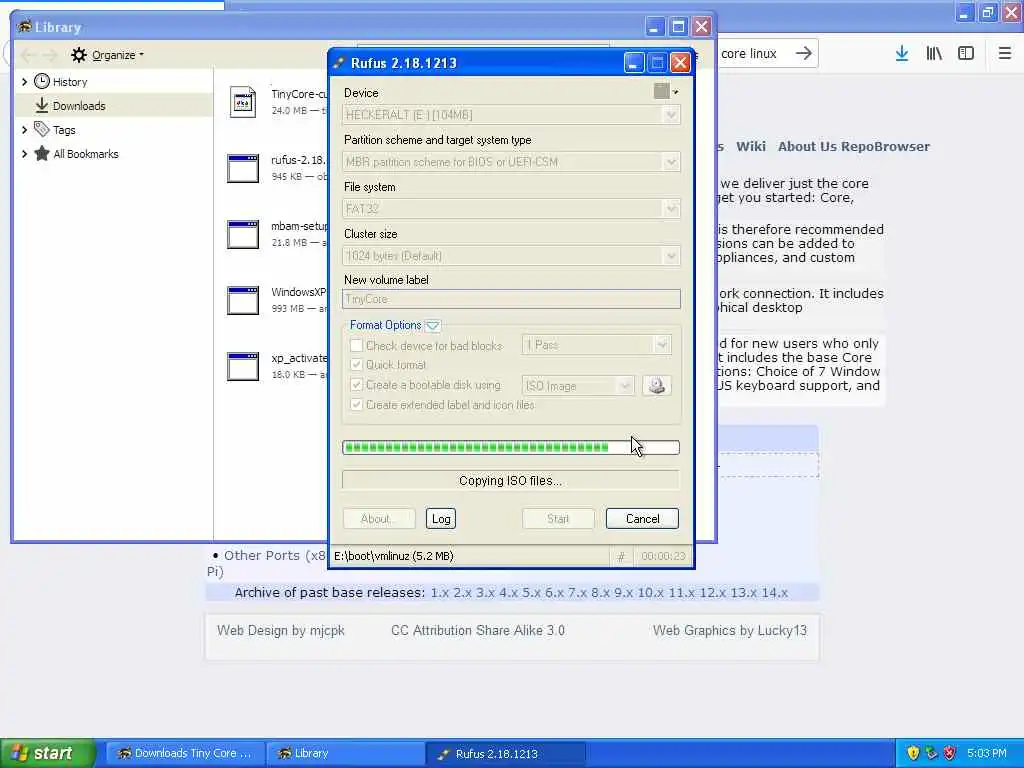This screenshot has width=1024, height=768.
Task: Toggle 'Create extended label and icon files' checkbox
Action: (357, 405)
